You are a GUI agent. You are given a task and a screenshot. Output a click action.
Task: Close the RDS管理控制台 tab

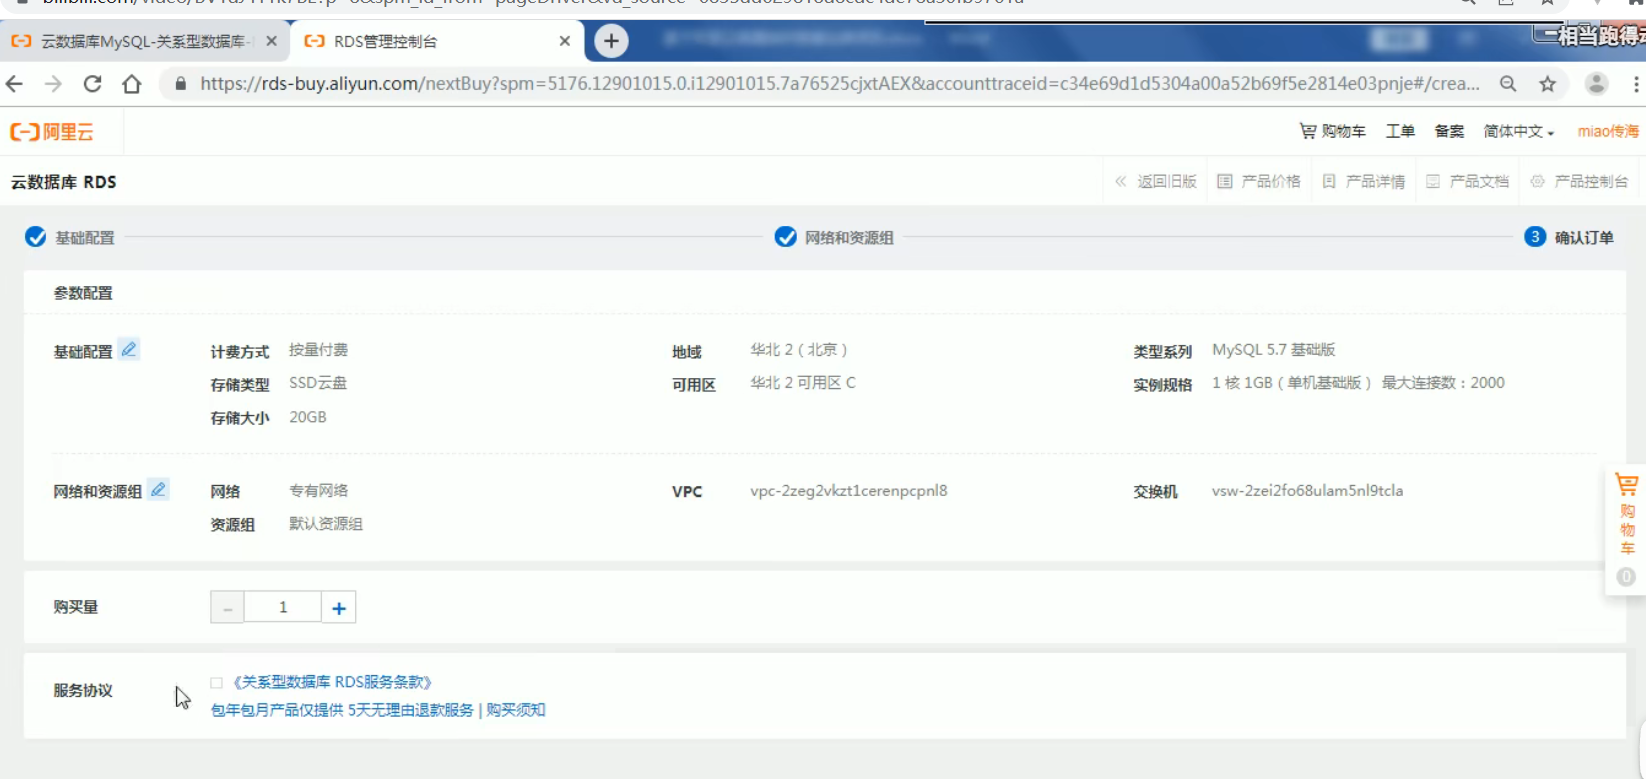(x=565, y=41)
